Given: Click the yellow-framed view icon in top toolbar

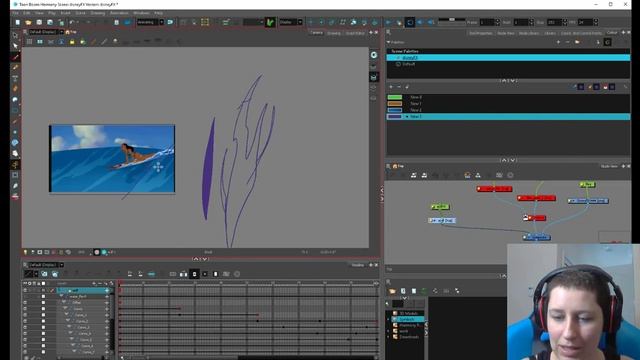Looking at the screenshot, I should pyautogui.click(x=204, y=22).
